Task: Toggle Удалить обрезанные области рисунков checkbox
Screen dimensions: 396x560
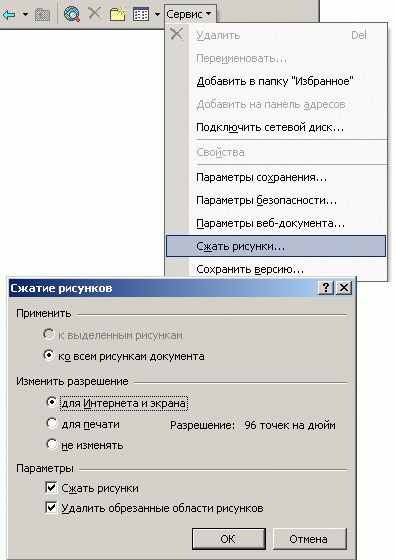Action: pyautogui.click(x=51, y=508)
